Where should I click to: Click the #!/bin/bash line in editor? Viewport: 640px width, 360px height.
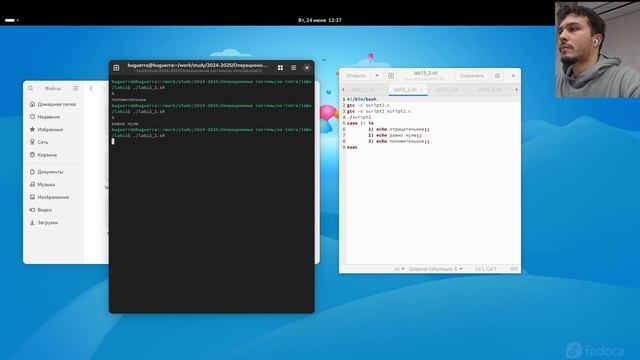coord(362,99)
